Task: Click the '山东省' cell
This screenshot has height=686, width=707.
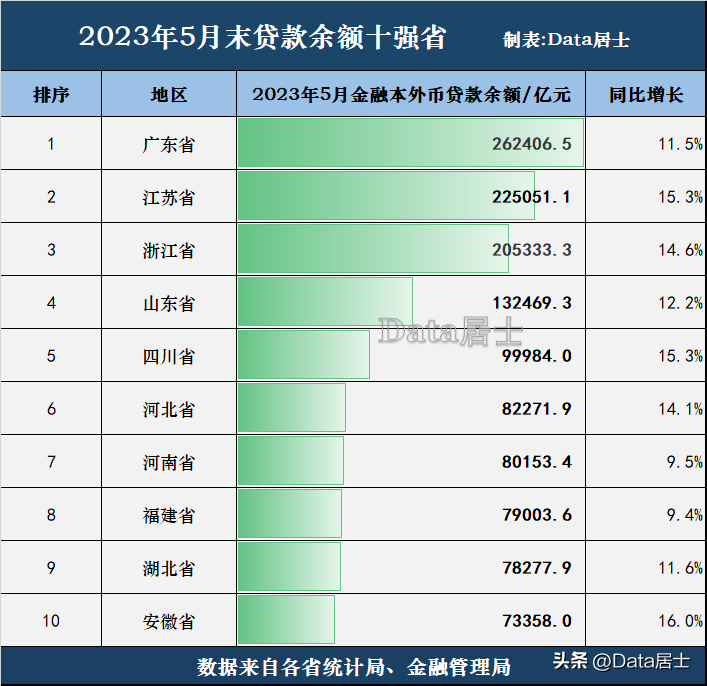Action: pos(169,303)
